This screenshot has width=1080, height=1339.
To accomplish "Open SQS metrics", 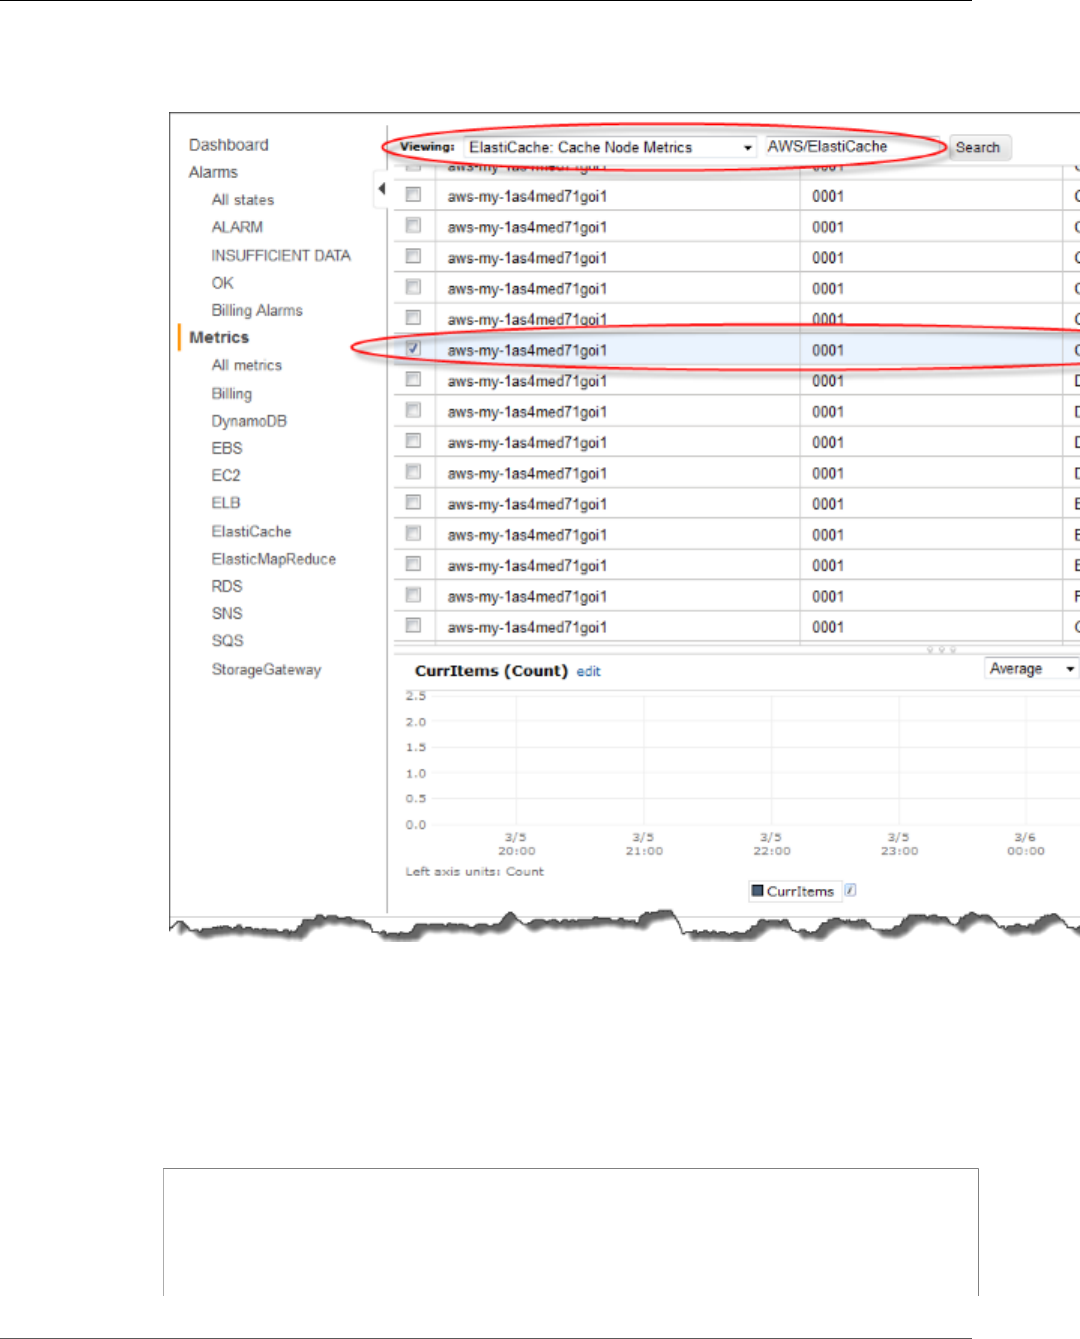I will pyautogui.click(x=227, y=640).
